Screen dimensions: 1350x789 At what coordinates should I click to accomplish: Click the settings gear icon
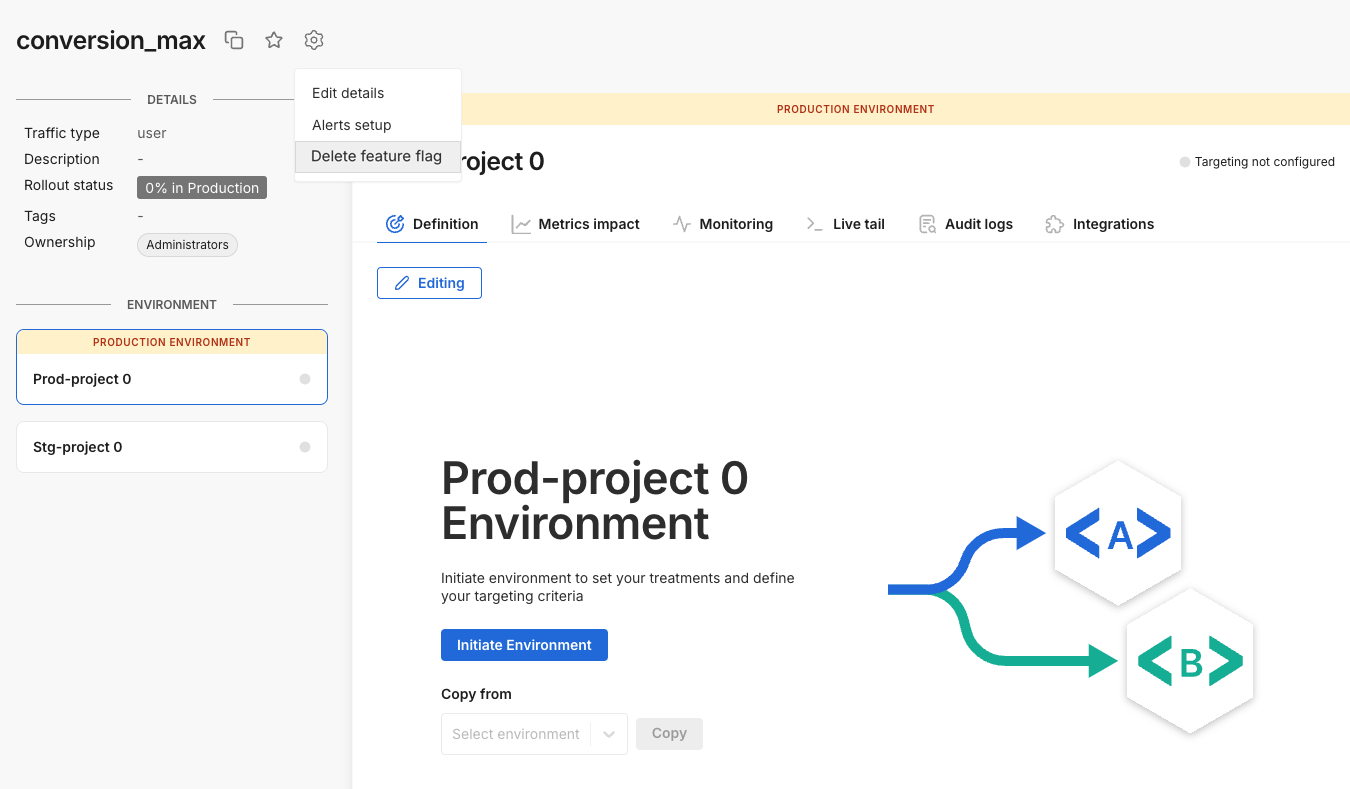click(x=314, y=40)
